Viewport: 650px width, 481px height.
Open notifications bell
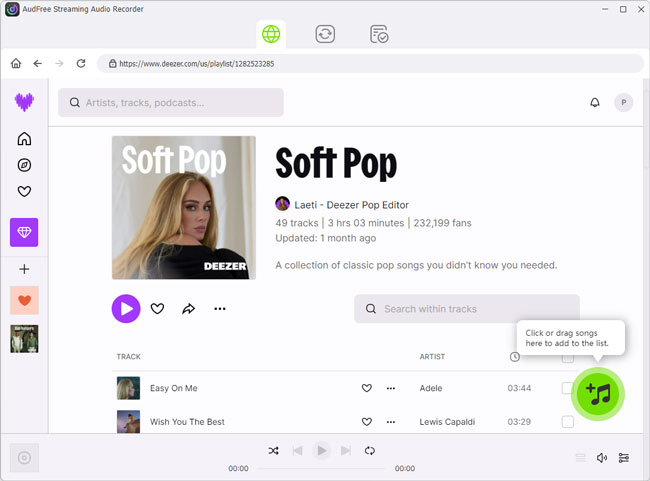pyautogui.click(x=595, y=102)
